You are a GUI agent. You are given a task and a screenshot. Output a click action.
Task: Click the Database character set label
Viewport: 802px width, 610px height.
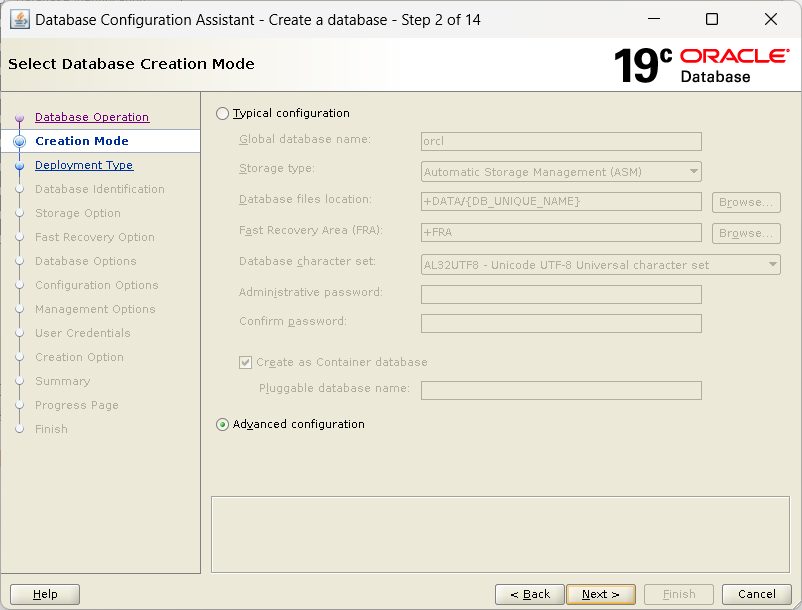(x=307, y=261)
